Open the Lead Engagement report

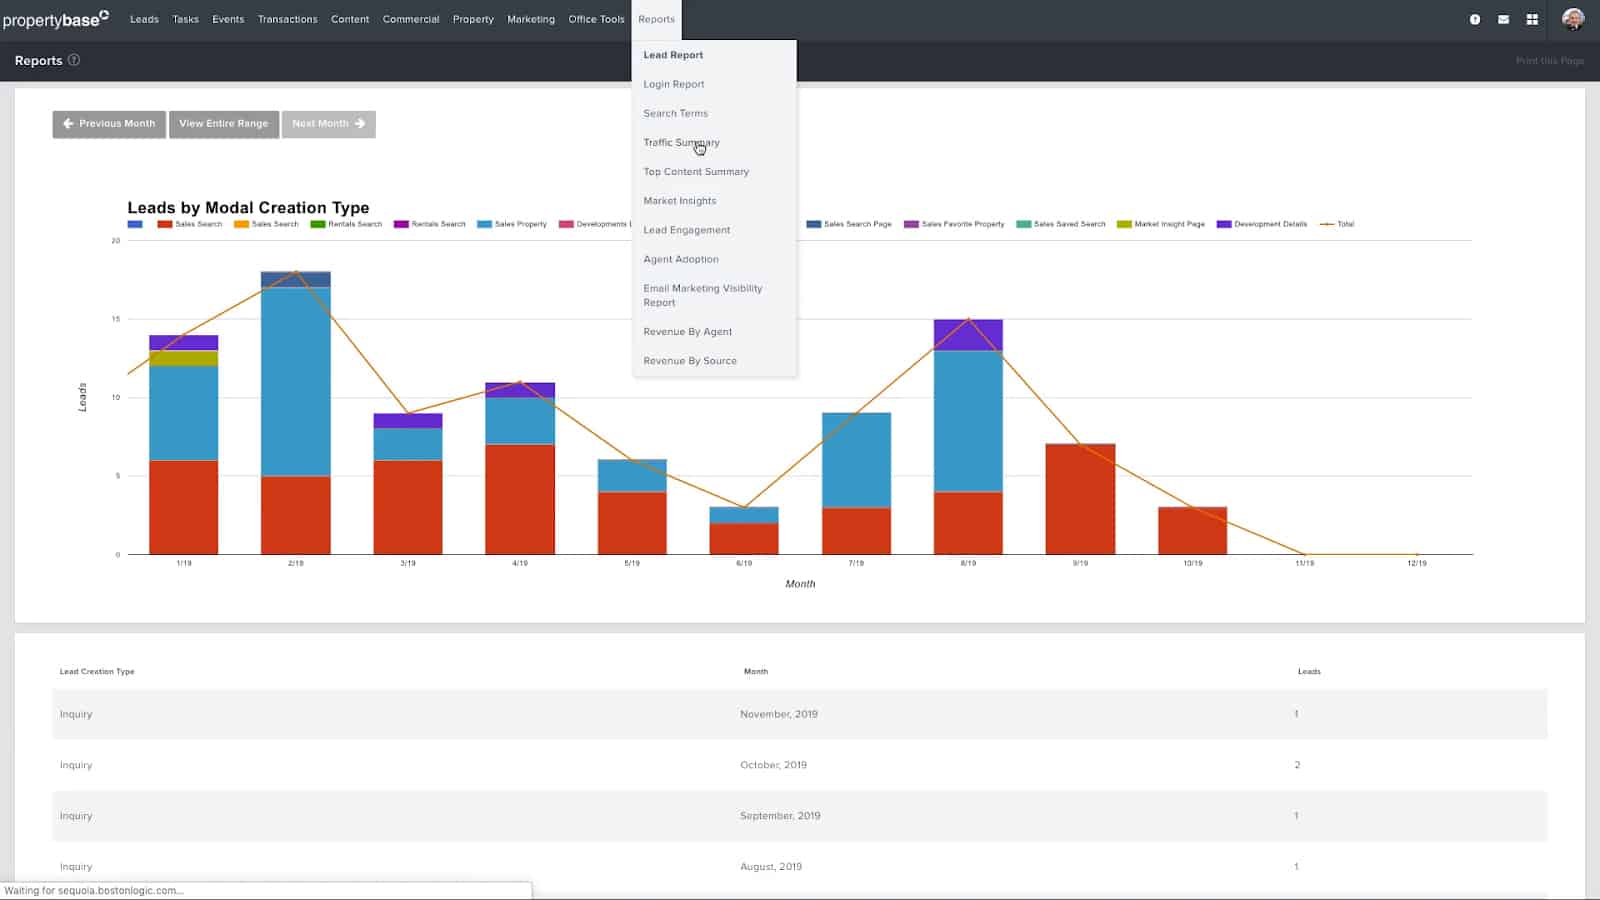687,230
